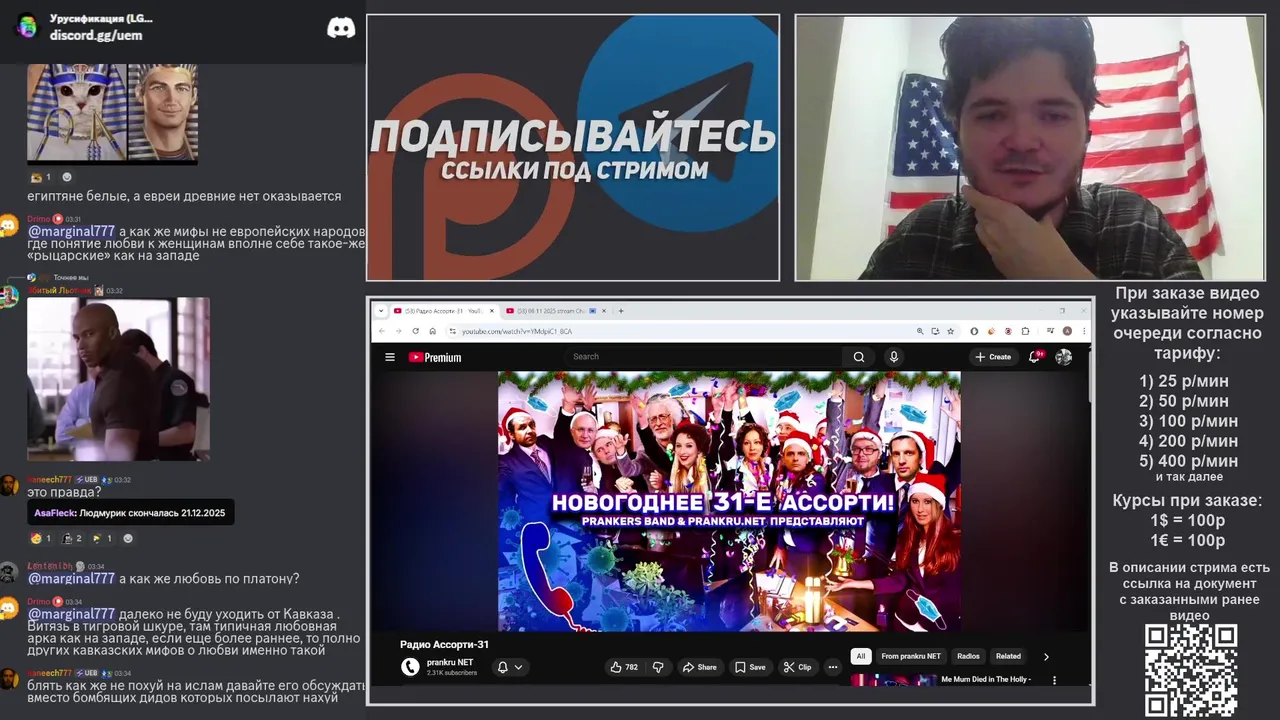Screen dimensions: 1280x720
Task: Like the video with 782 likes
Action: tap(625, 667)
